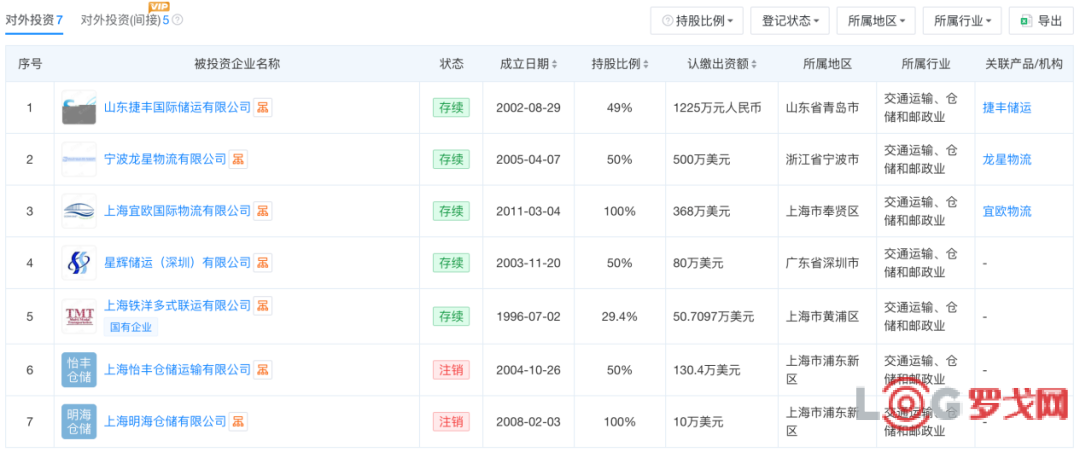This screenshot has width=1080, height=458.
Task: Click 注销 status badge for 上海怡丰仓储运输
Action: click(x=451, y=370)
